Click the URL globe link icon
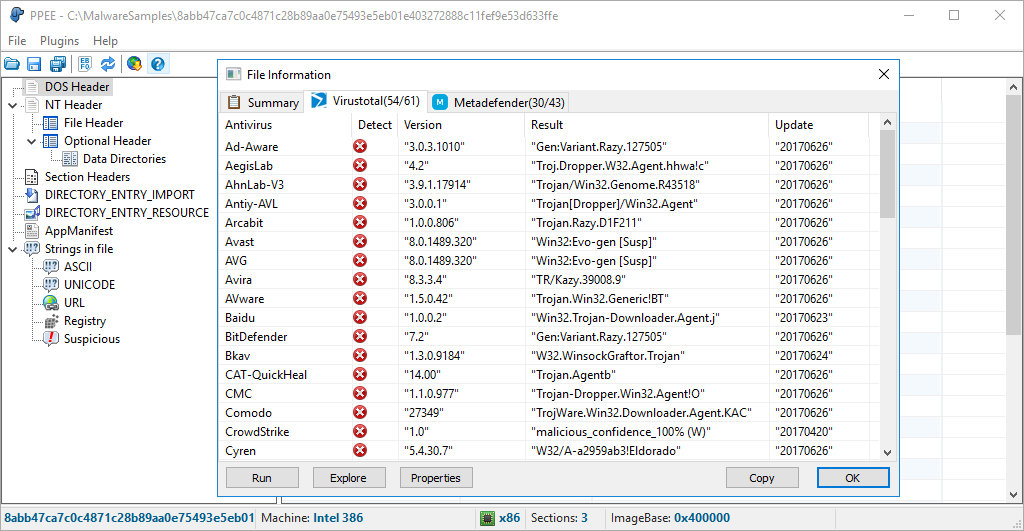This screenshot has width=1024, height=531. [x=50, y=302]
